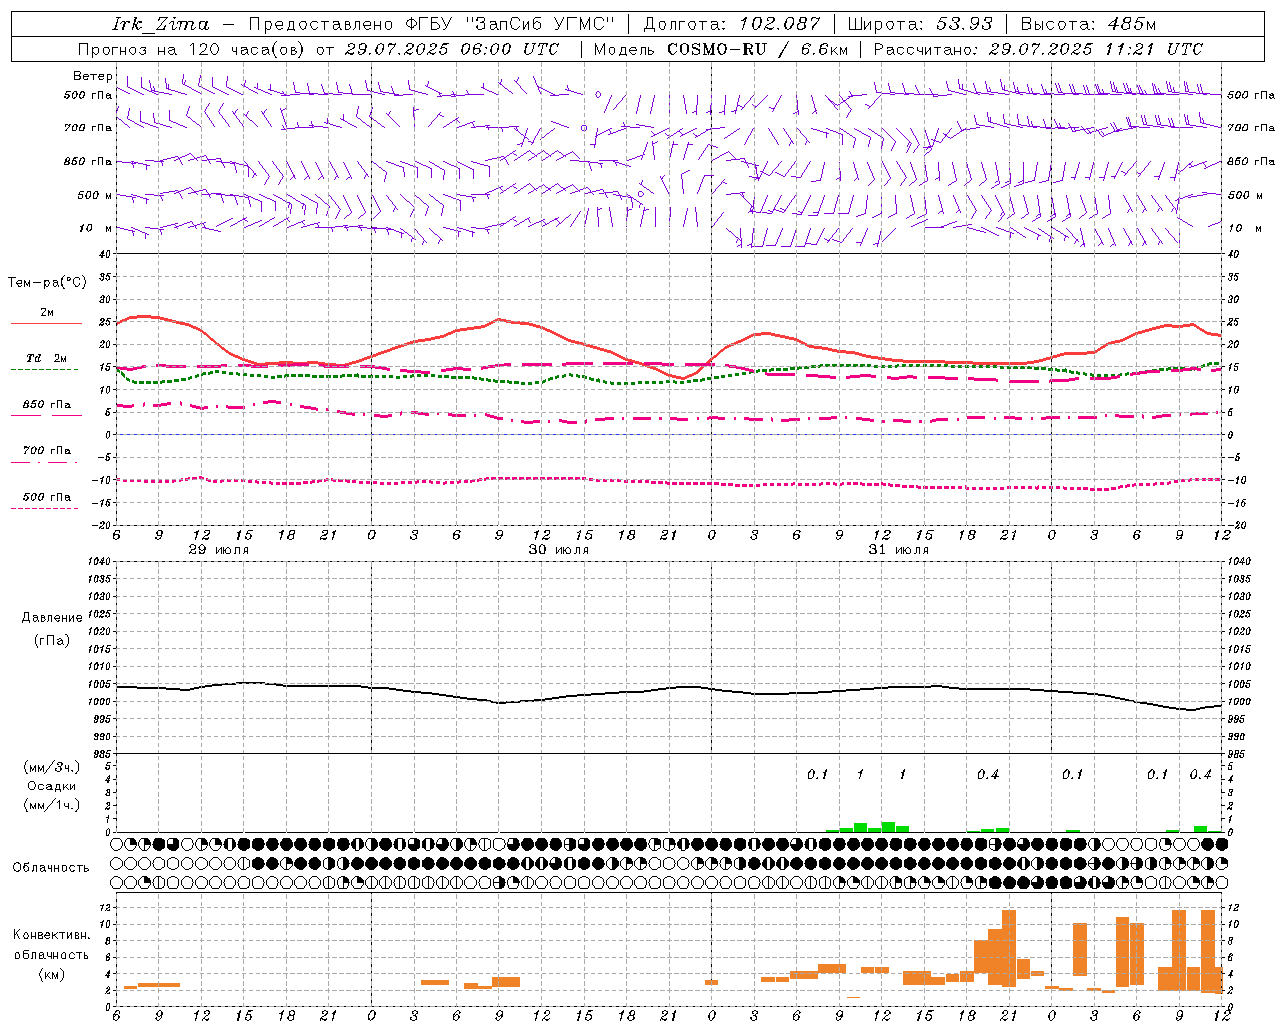Image resolution: width=1280 pixels, height=1024 pixels.
Task: Select 'Модель COSMO-RU / 6.6км' text
Action: 721,49
